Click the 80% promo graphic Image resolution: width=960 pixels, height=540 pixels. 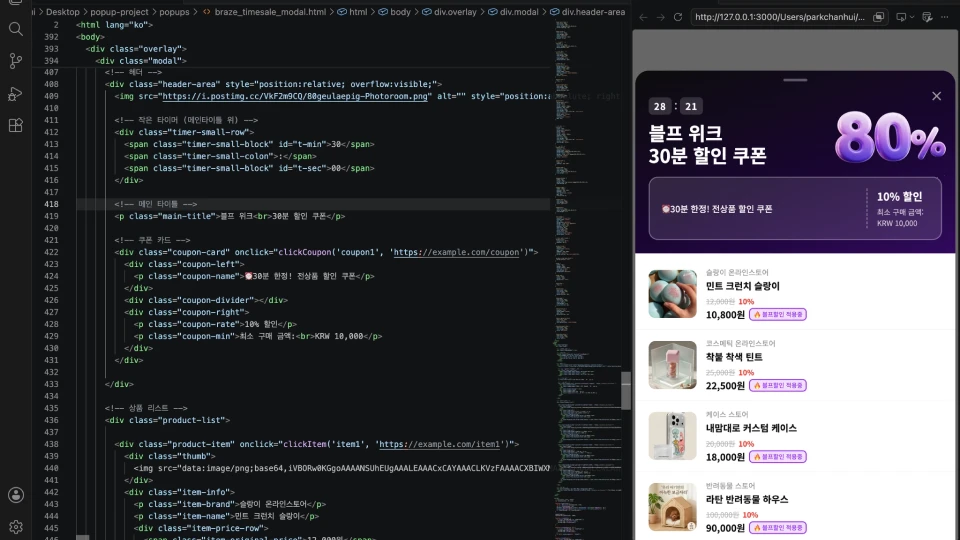(x=890, y=137)
